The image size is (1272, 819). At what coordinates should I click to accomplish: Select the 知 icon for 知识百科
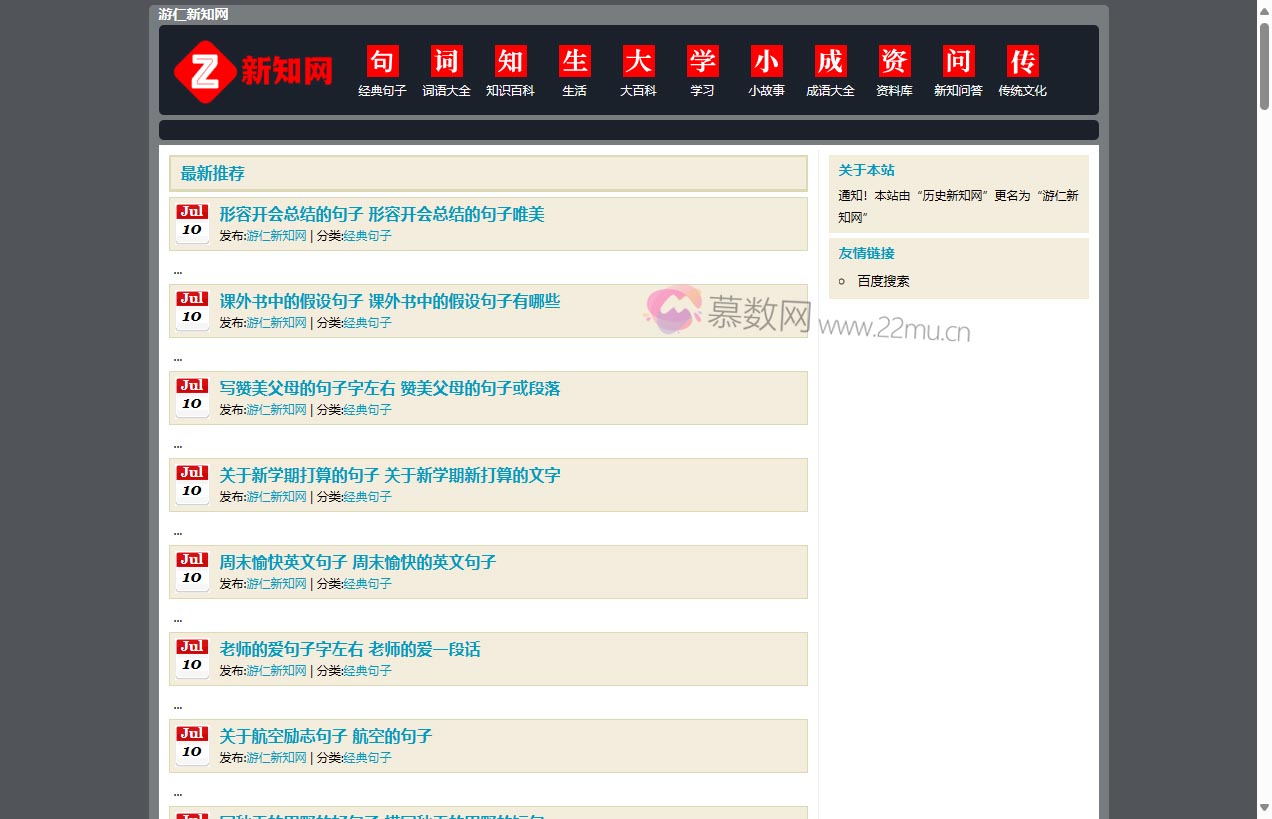tap(511, 61)
